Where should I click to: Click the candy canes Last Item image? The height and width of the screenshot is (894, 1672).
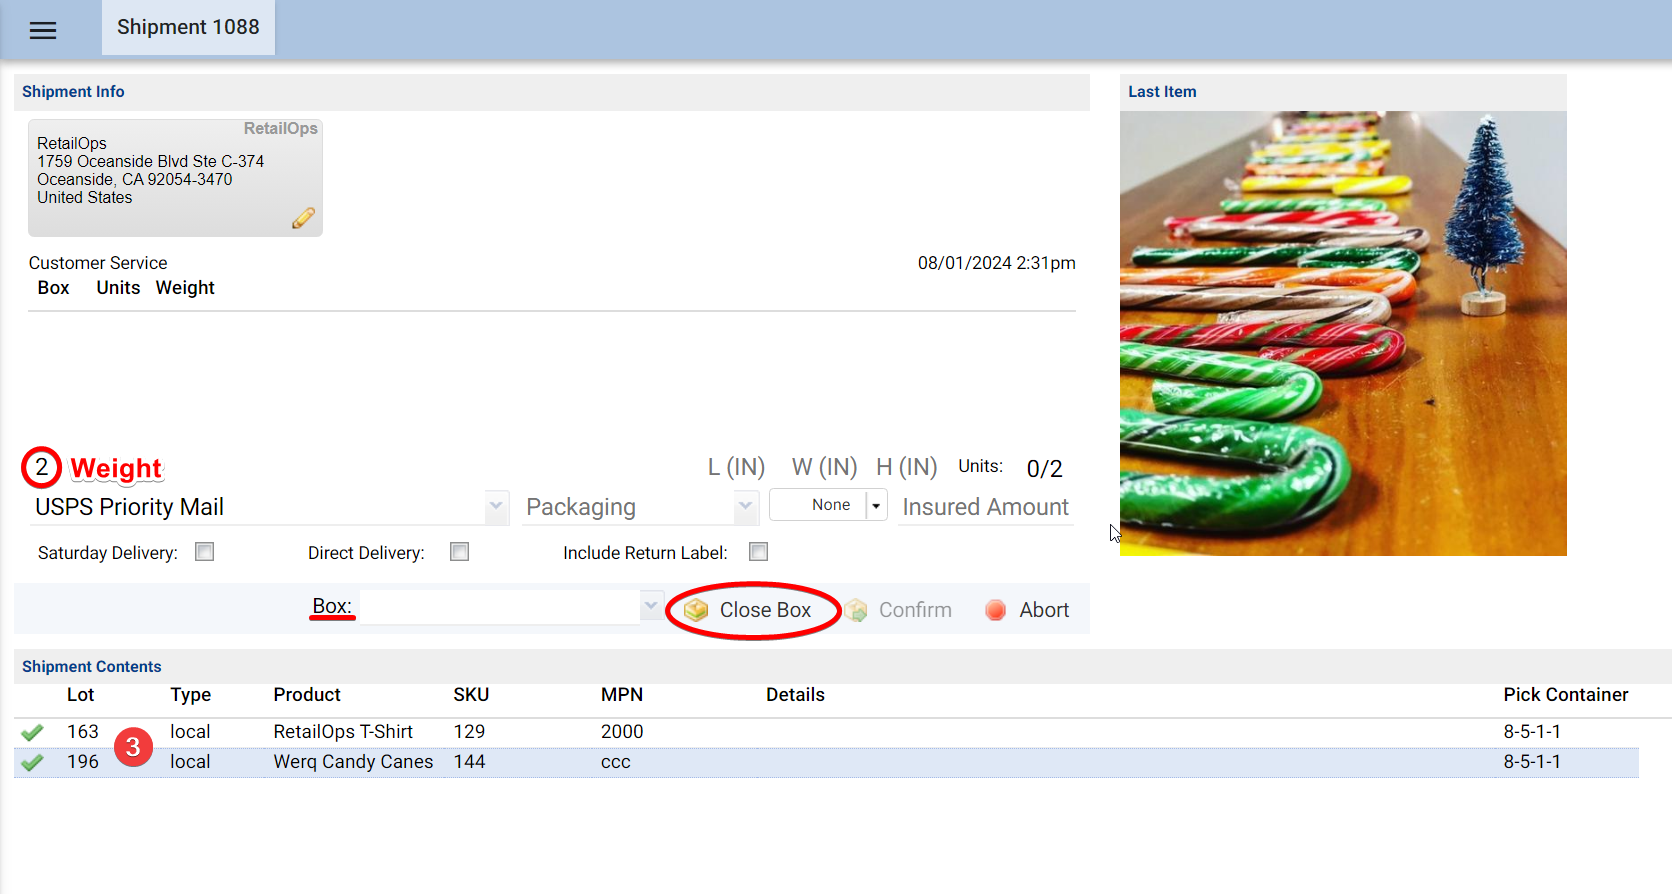tap(1343, 333)
